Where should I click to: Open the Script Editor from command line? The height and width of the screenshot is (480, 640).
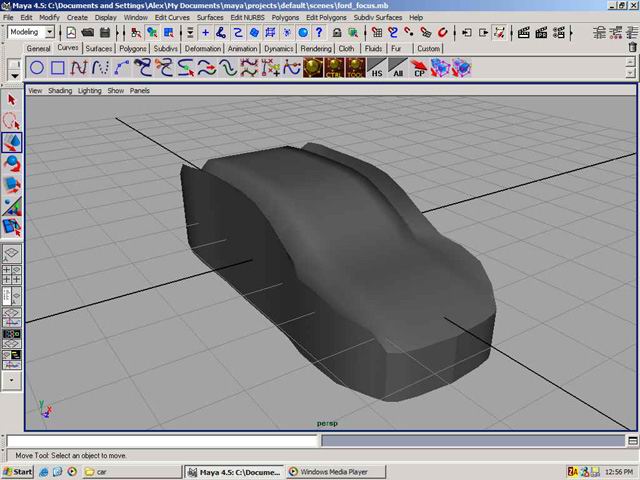[631, 440]
